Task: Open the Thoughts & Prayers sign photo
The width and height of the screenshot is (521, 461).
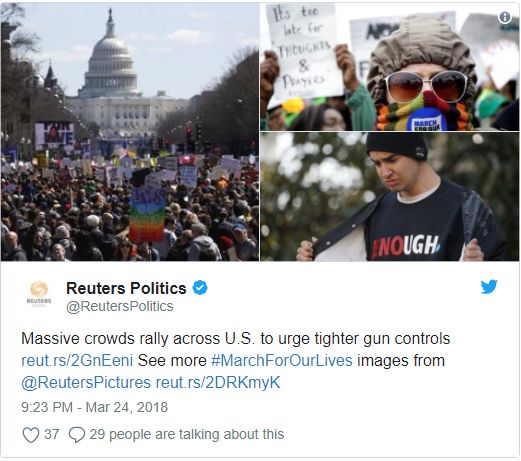Action: [x=389, y=67]
